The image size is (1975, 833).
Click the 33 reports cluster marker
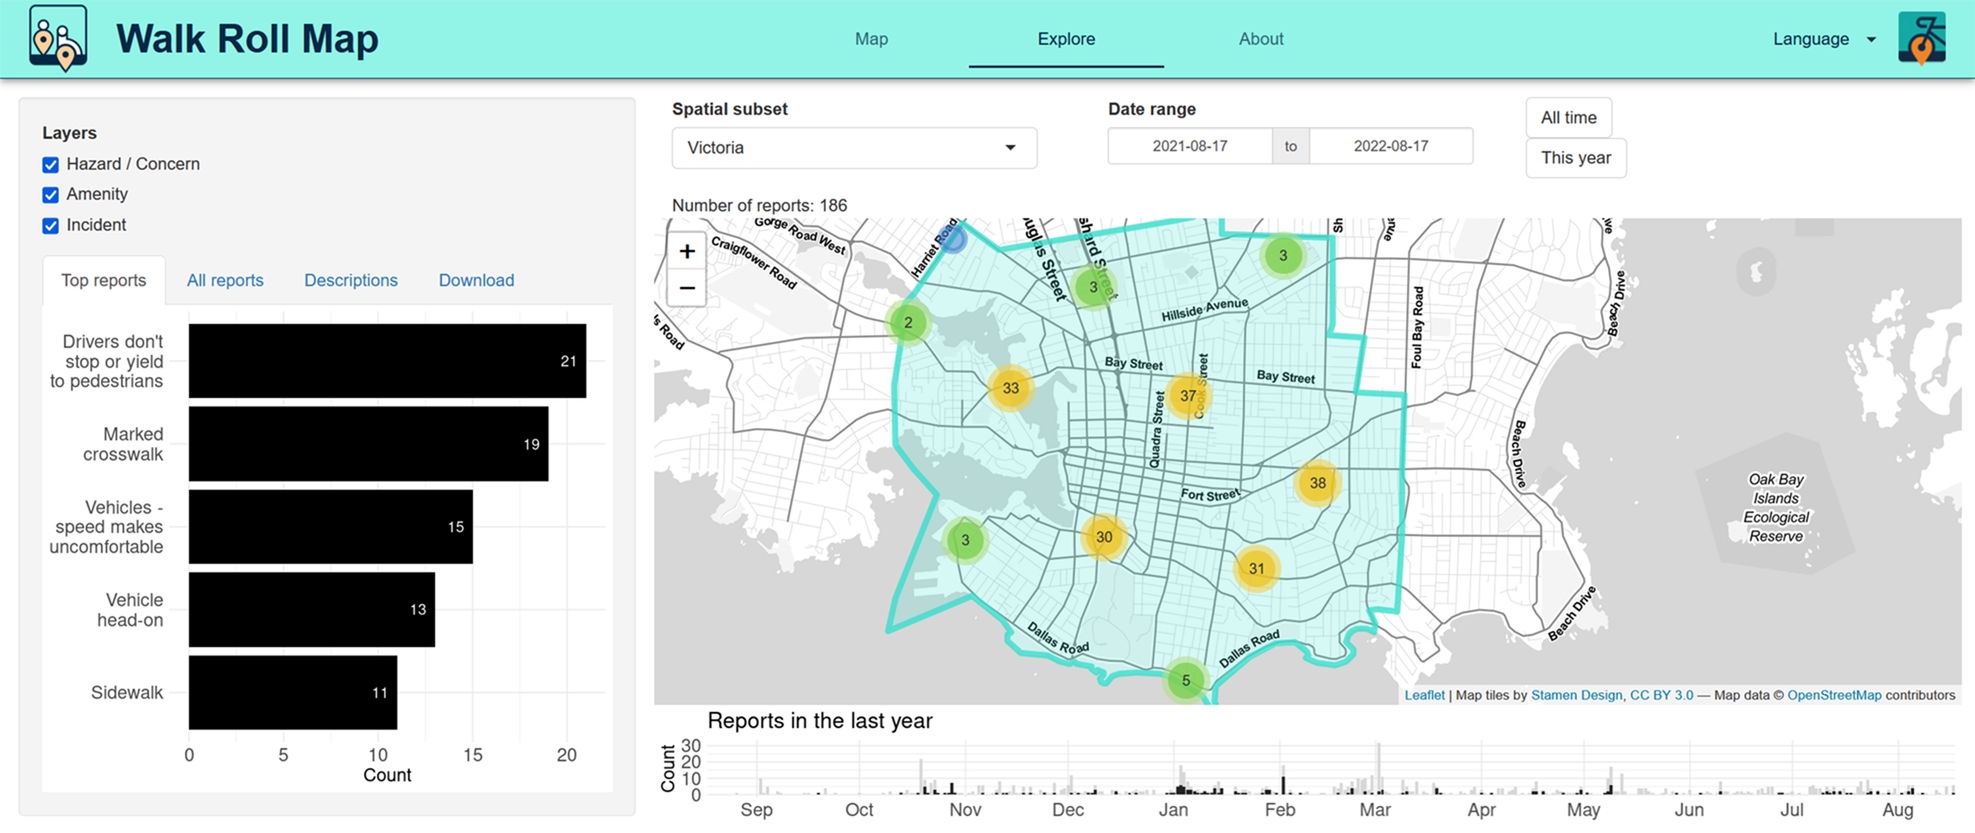[x=1010, y=388]
